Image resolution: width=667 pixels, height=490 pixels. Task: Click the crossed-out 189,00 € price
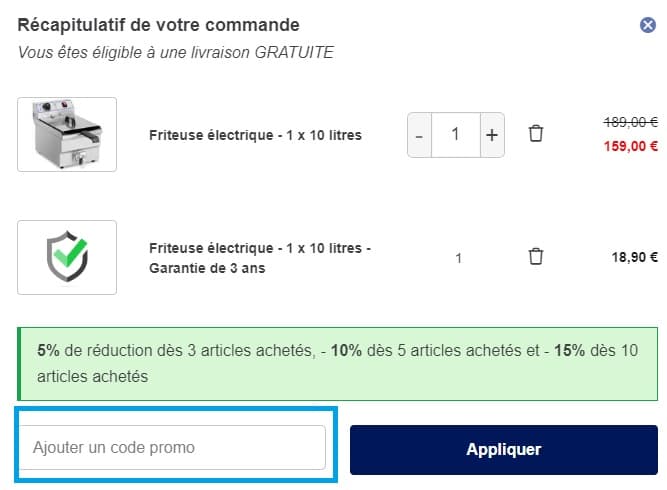pyautogui.click(x=630, y=122)
